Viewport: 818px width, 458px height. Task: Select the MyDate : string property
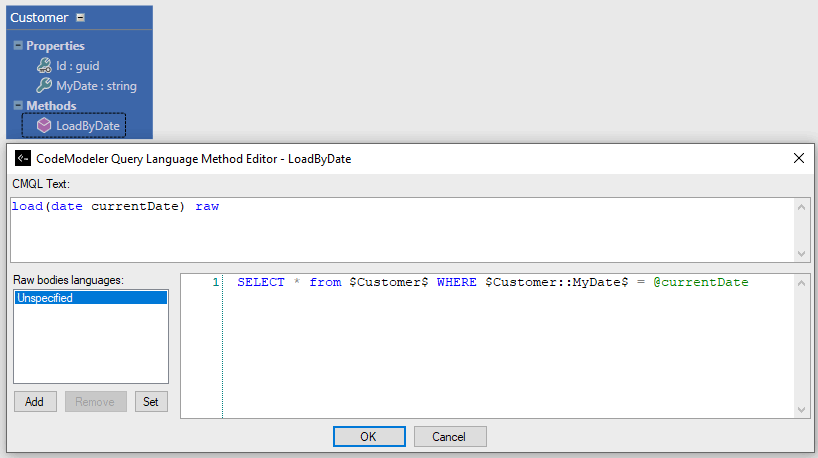[x=96, y=86]
